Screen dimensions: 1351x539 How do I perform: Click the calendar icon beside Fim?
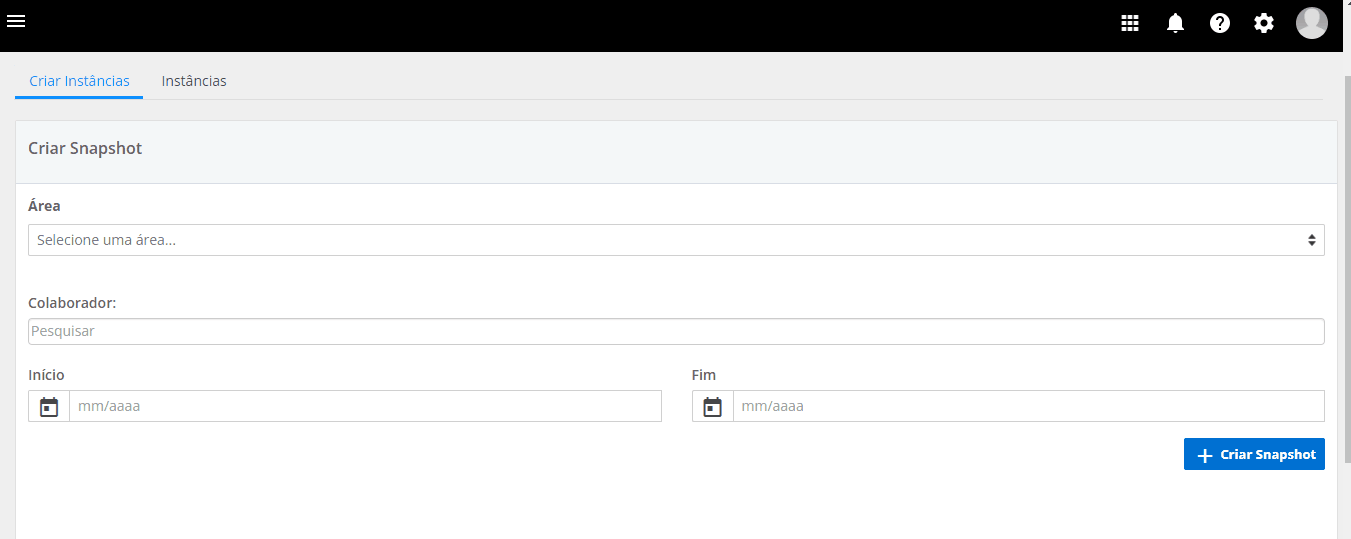[x=712, y=407]
